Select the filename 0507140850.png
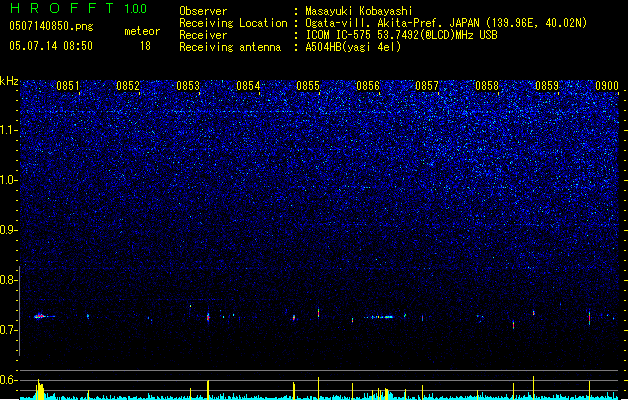 (51, 26)
